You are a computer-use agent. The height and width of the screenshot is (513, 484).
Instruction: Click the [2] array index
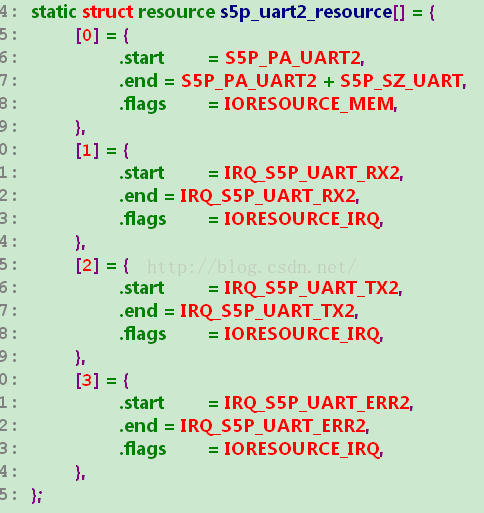88,265
